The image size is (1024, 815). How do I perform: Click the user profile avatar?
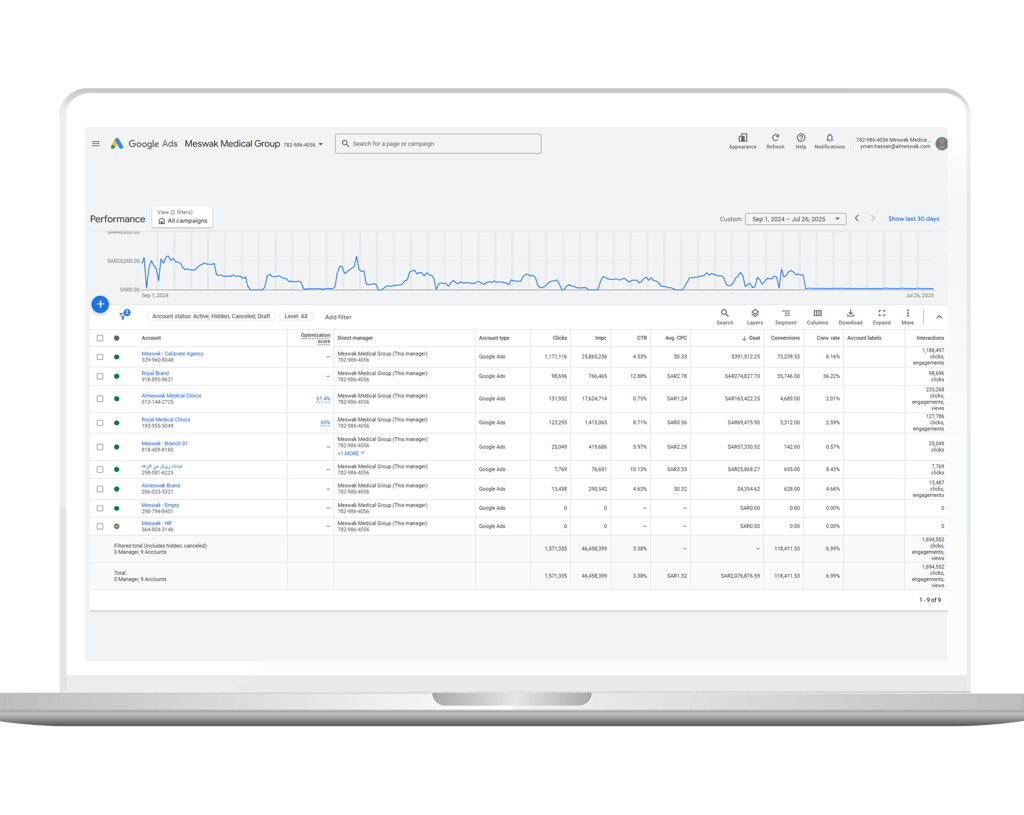(x=941, y=144)
